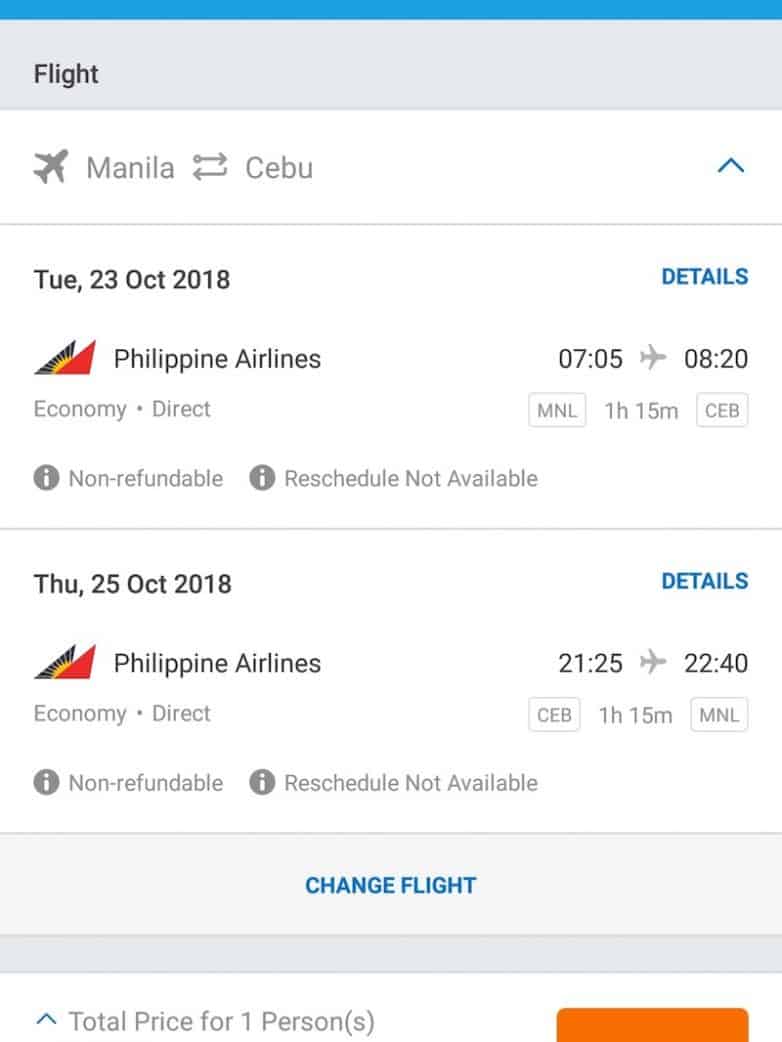Open DETAILS for the 23 Oct flight
This screenshot has height=1042, width=782.
(704, 277)
